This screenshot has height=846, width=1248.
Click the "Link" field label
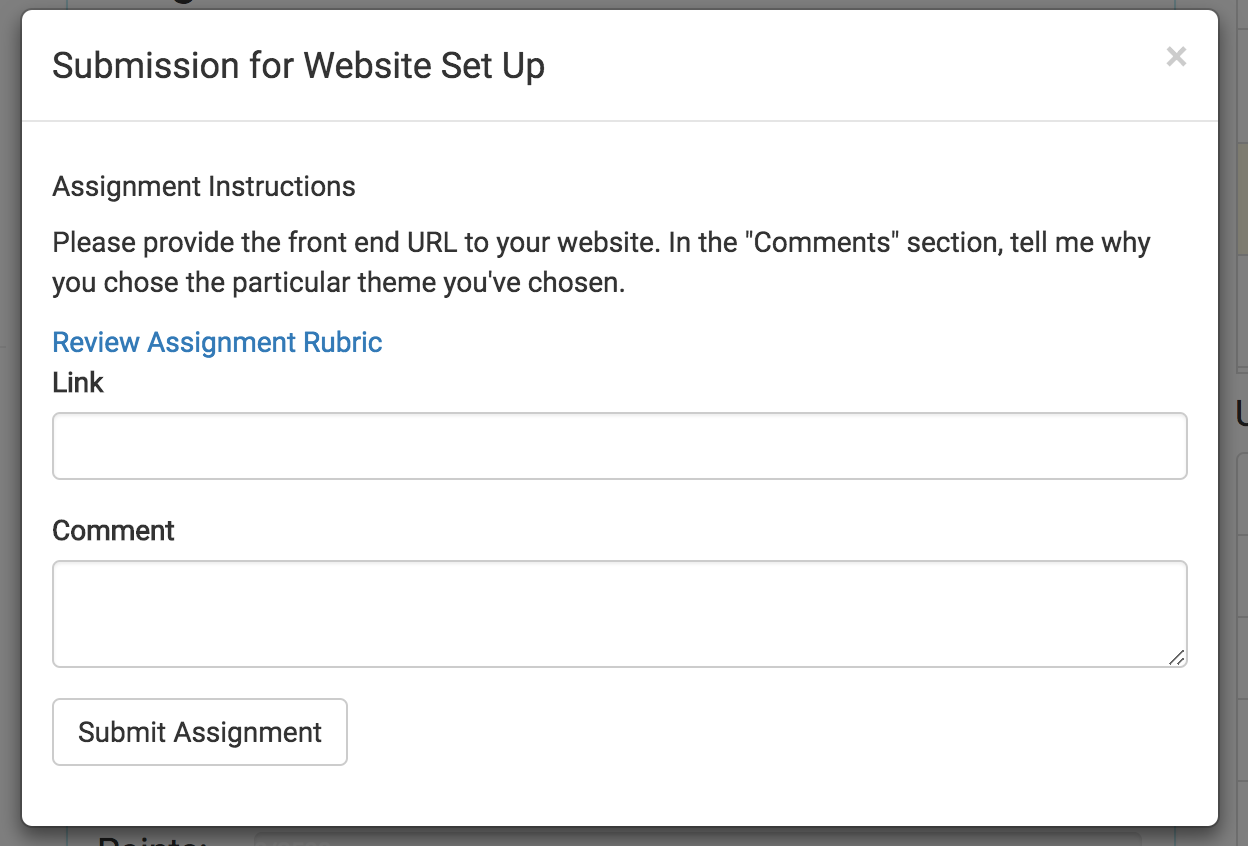pyautogui.click(x=78, y=383)
